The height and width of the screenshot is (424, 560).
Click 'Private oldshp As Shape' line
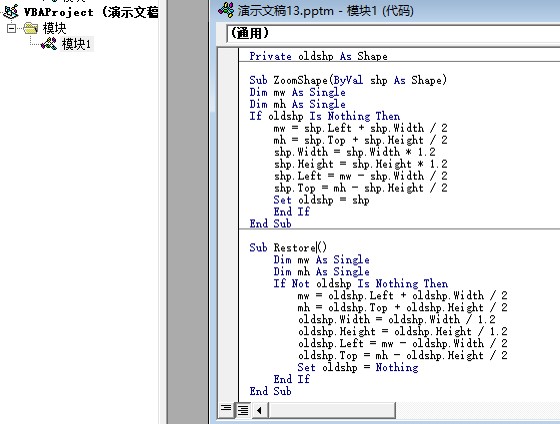(x=318, y=56)
